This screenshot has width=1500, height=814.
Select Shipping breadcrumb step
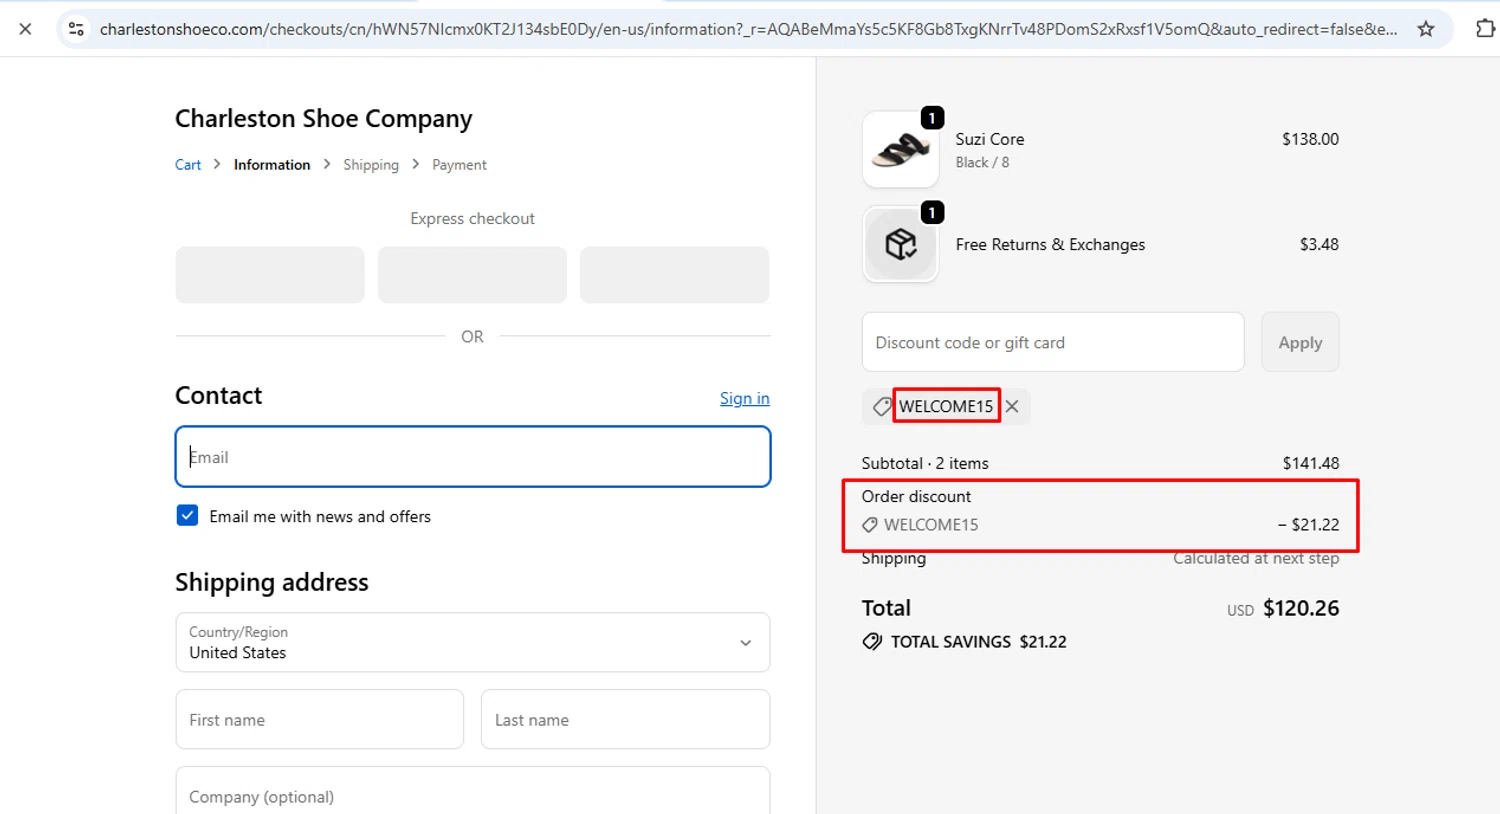371,165
